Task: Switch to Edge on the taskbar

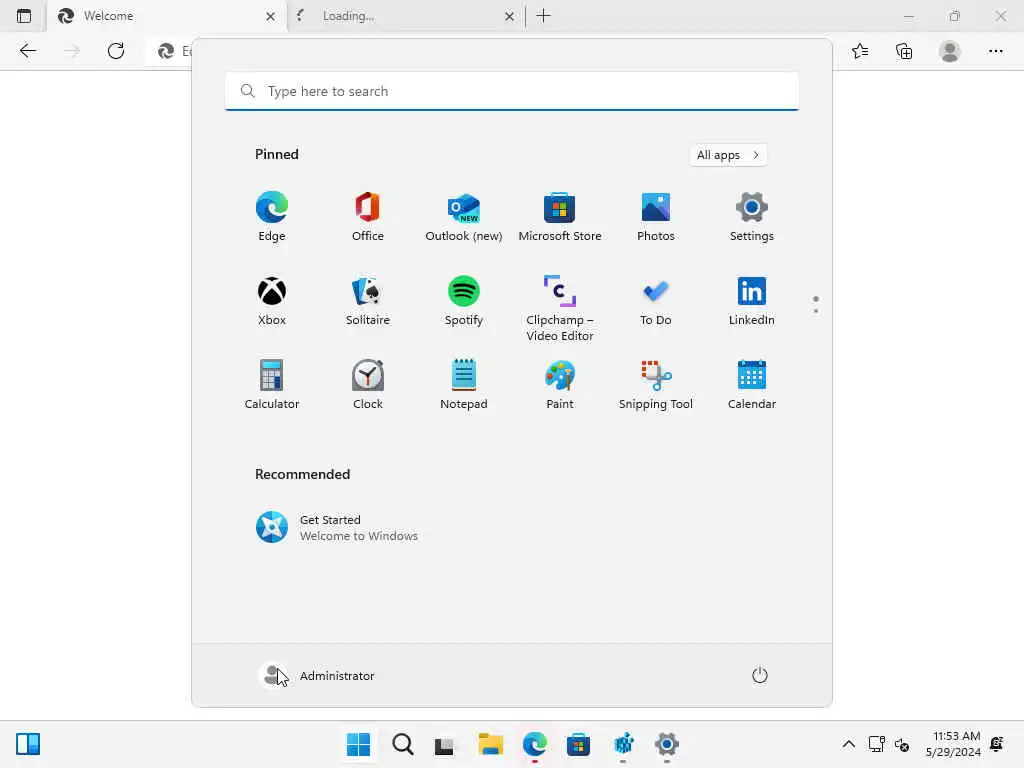Action: 535,744
